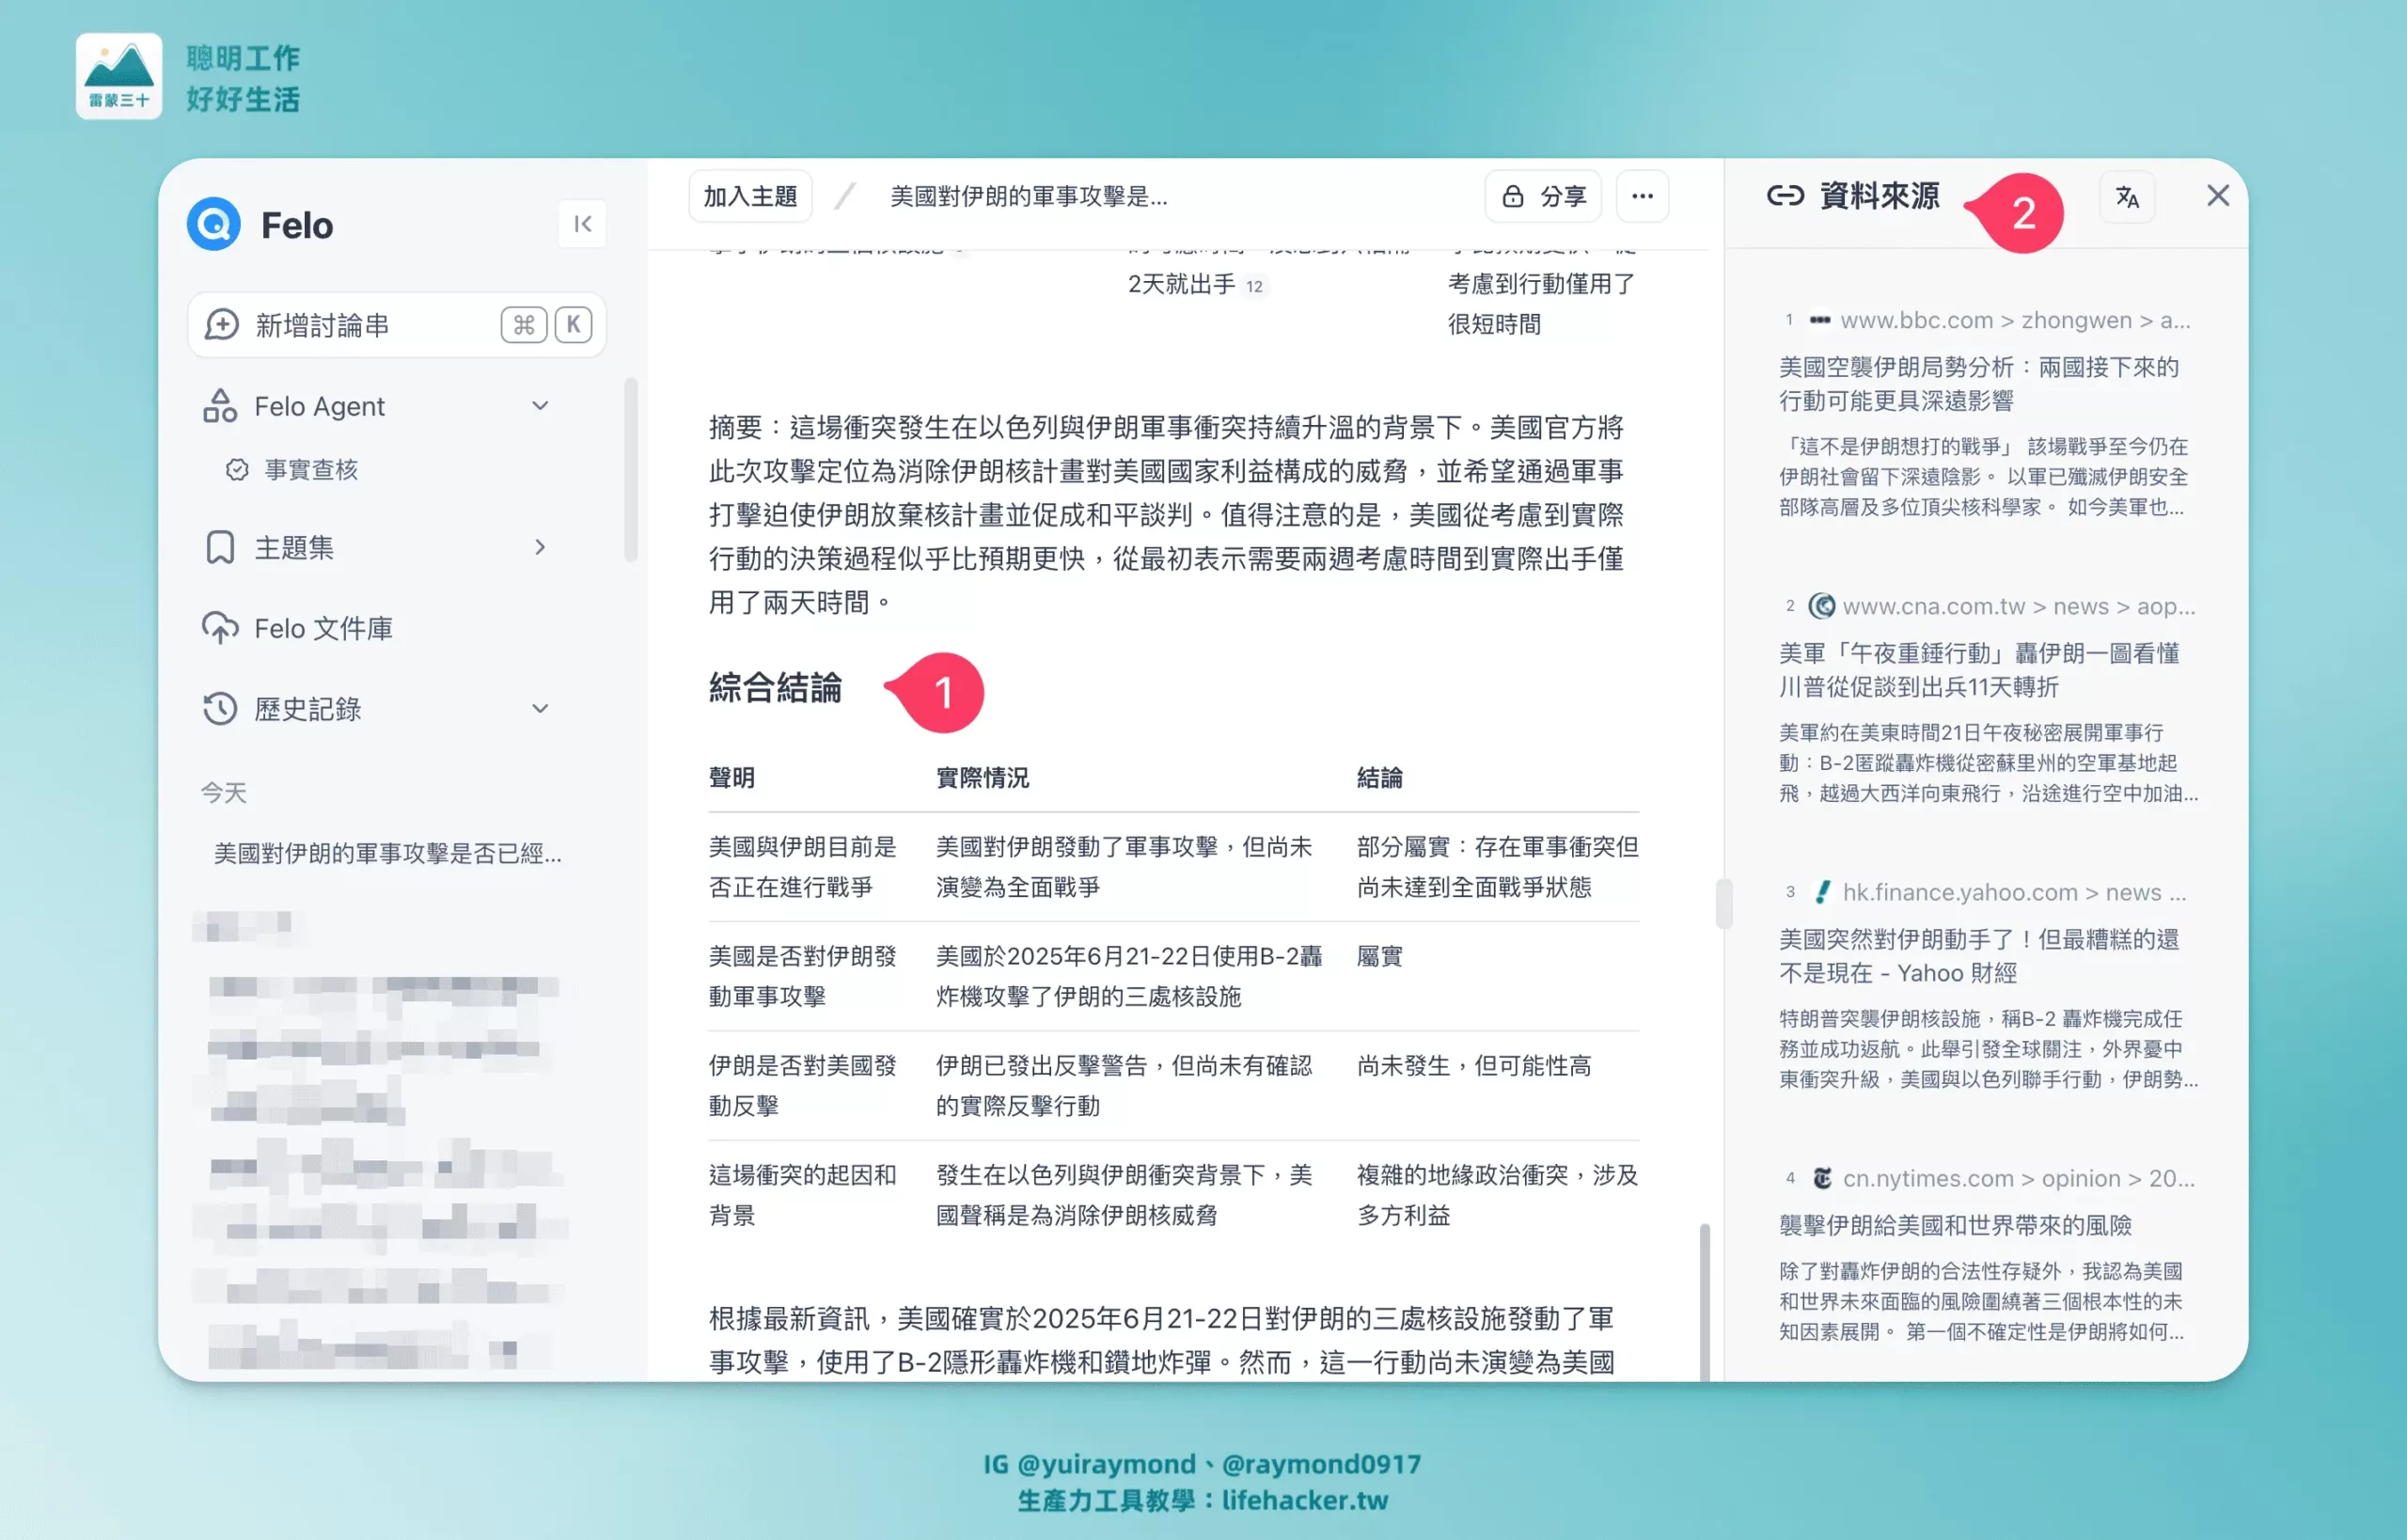The height and width of the screenshot is (1540, 2407).
Task: Click the 綜合結論 heading
Action: (x=775, y=688)
